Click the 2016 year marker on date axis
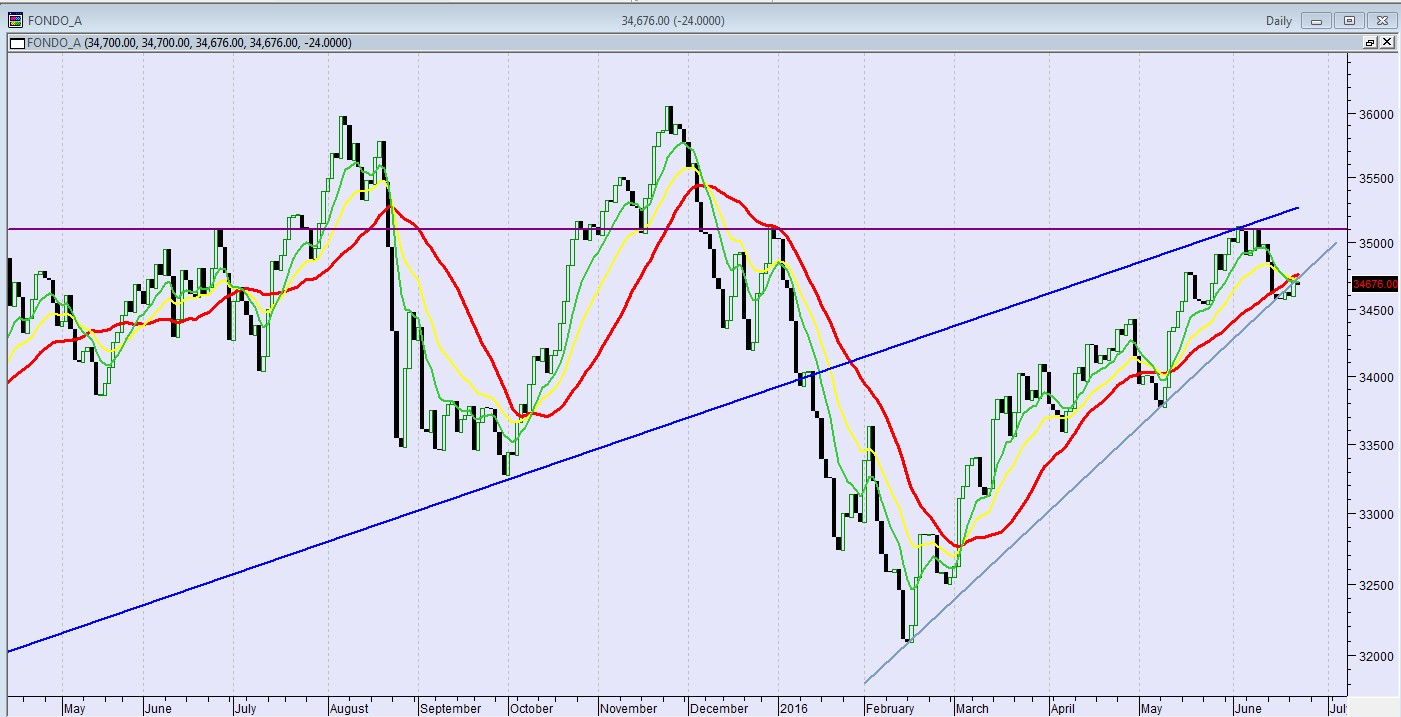The image size is (1401, 717). pos(793,708)
